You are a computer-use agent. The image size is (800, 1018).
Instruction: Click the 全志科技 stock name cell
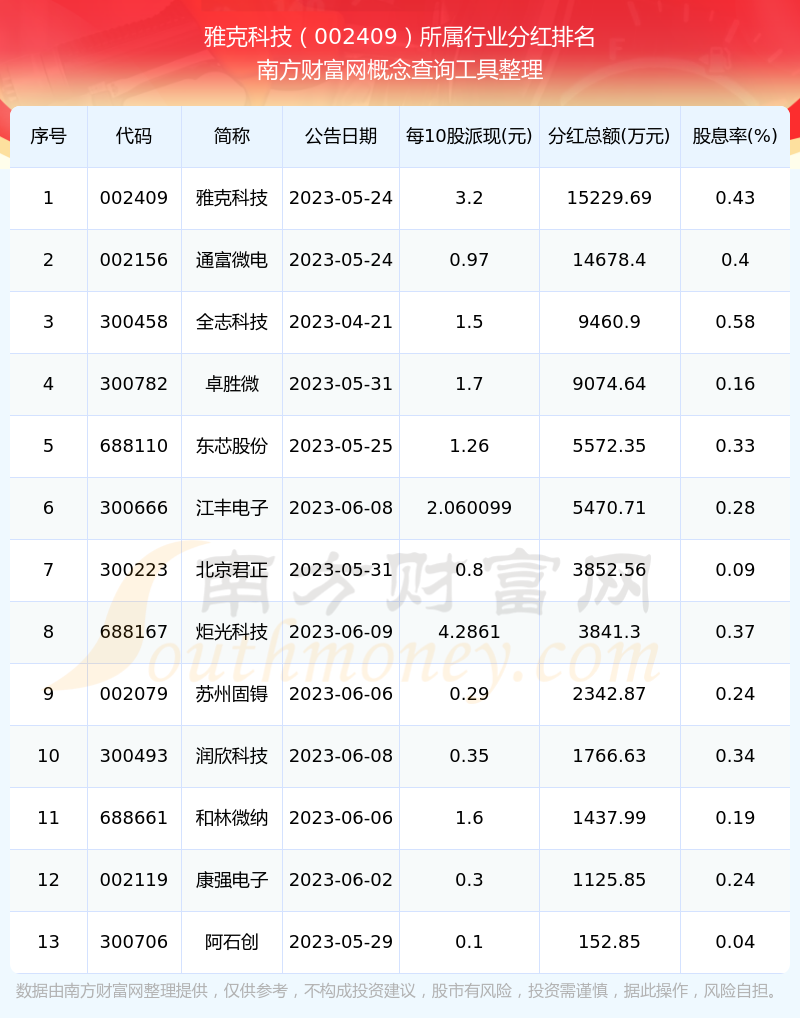tap(232, 322)
